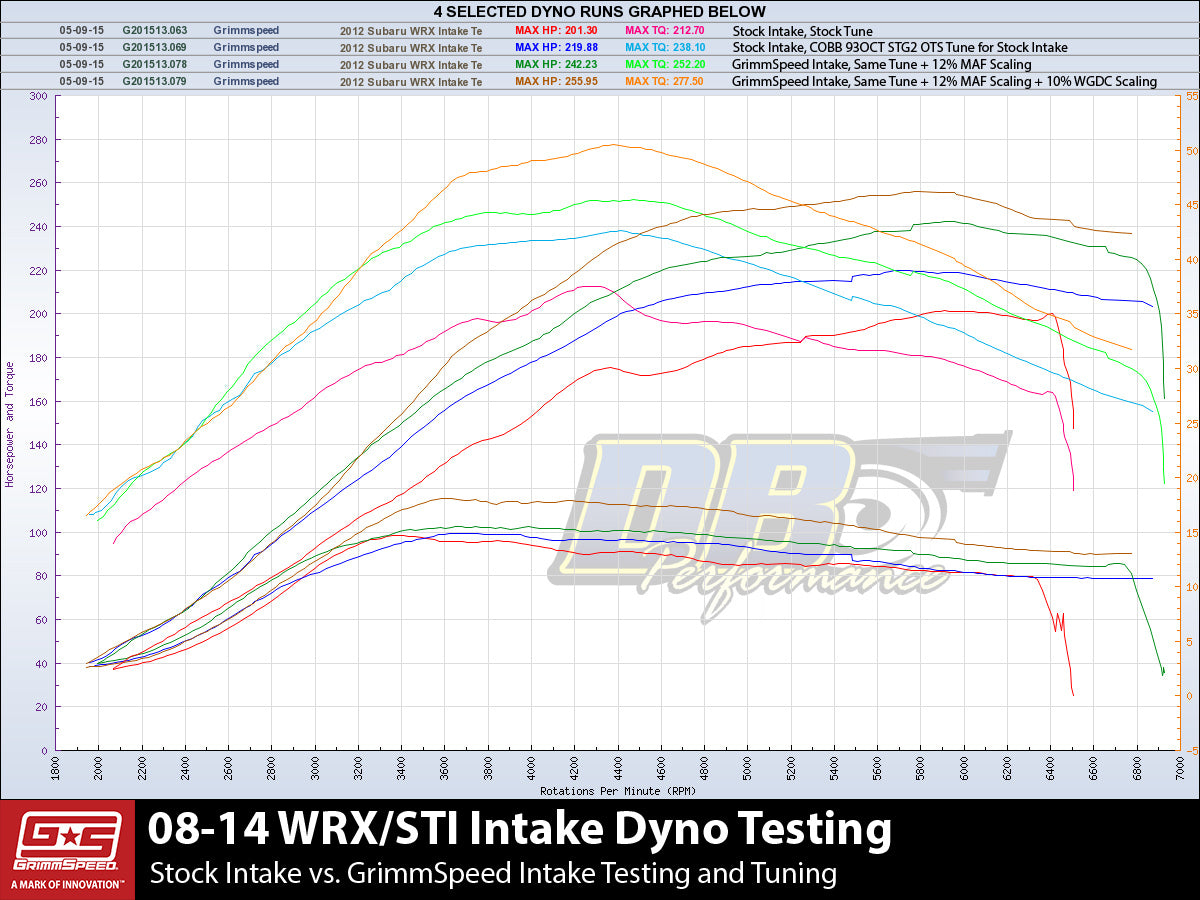Click the "Stock Intake, Stock Tune" description
Viewport: 1200px width, 900px height.
tap(802, 31)
